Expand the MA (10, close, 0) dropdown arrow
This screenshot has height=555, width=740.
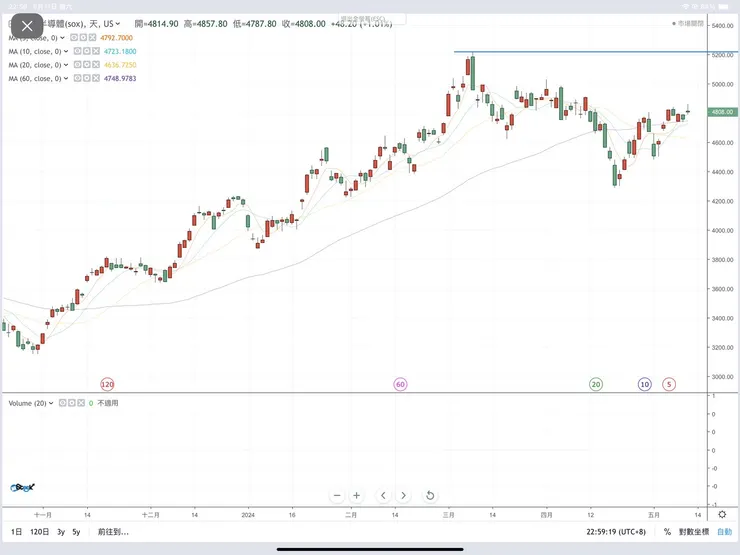tap(66, 51)
